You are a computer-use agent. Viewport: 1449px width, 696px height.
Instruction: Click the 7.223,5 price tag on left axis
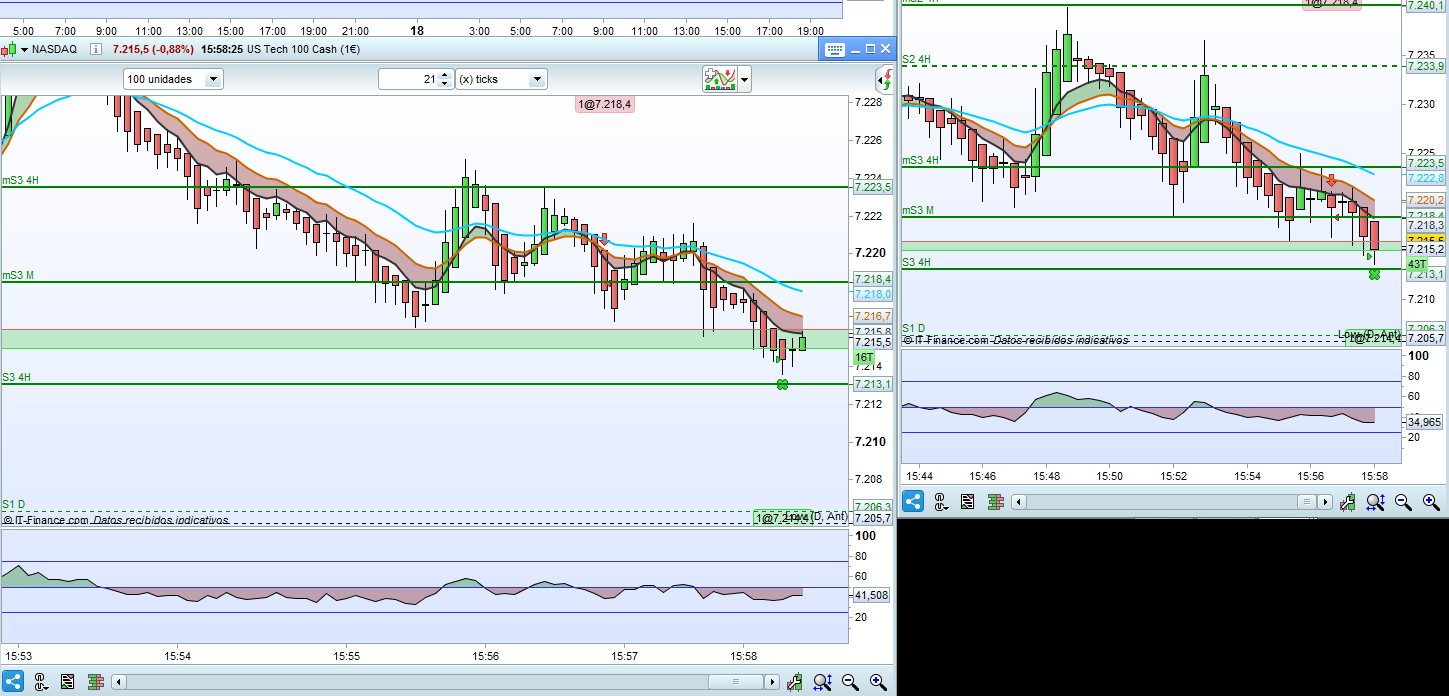872,187
